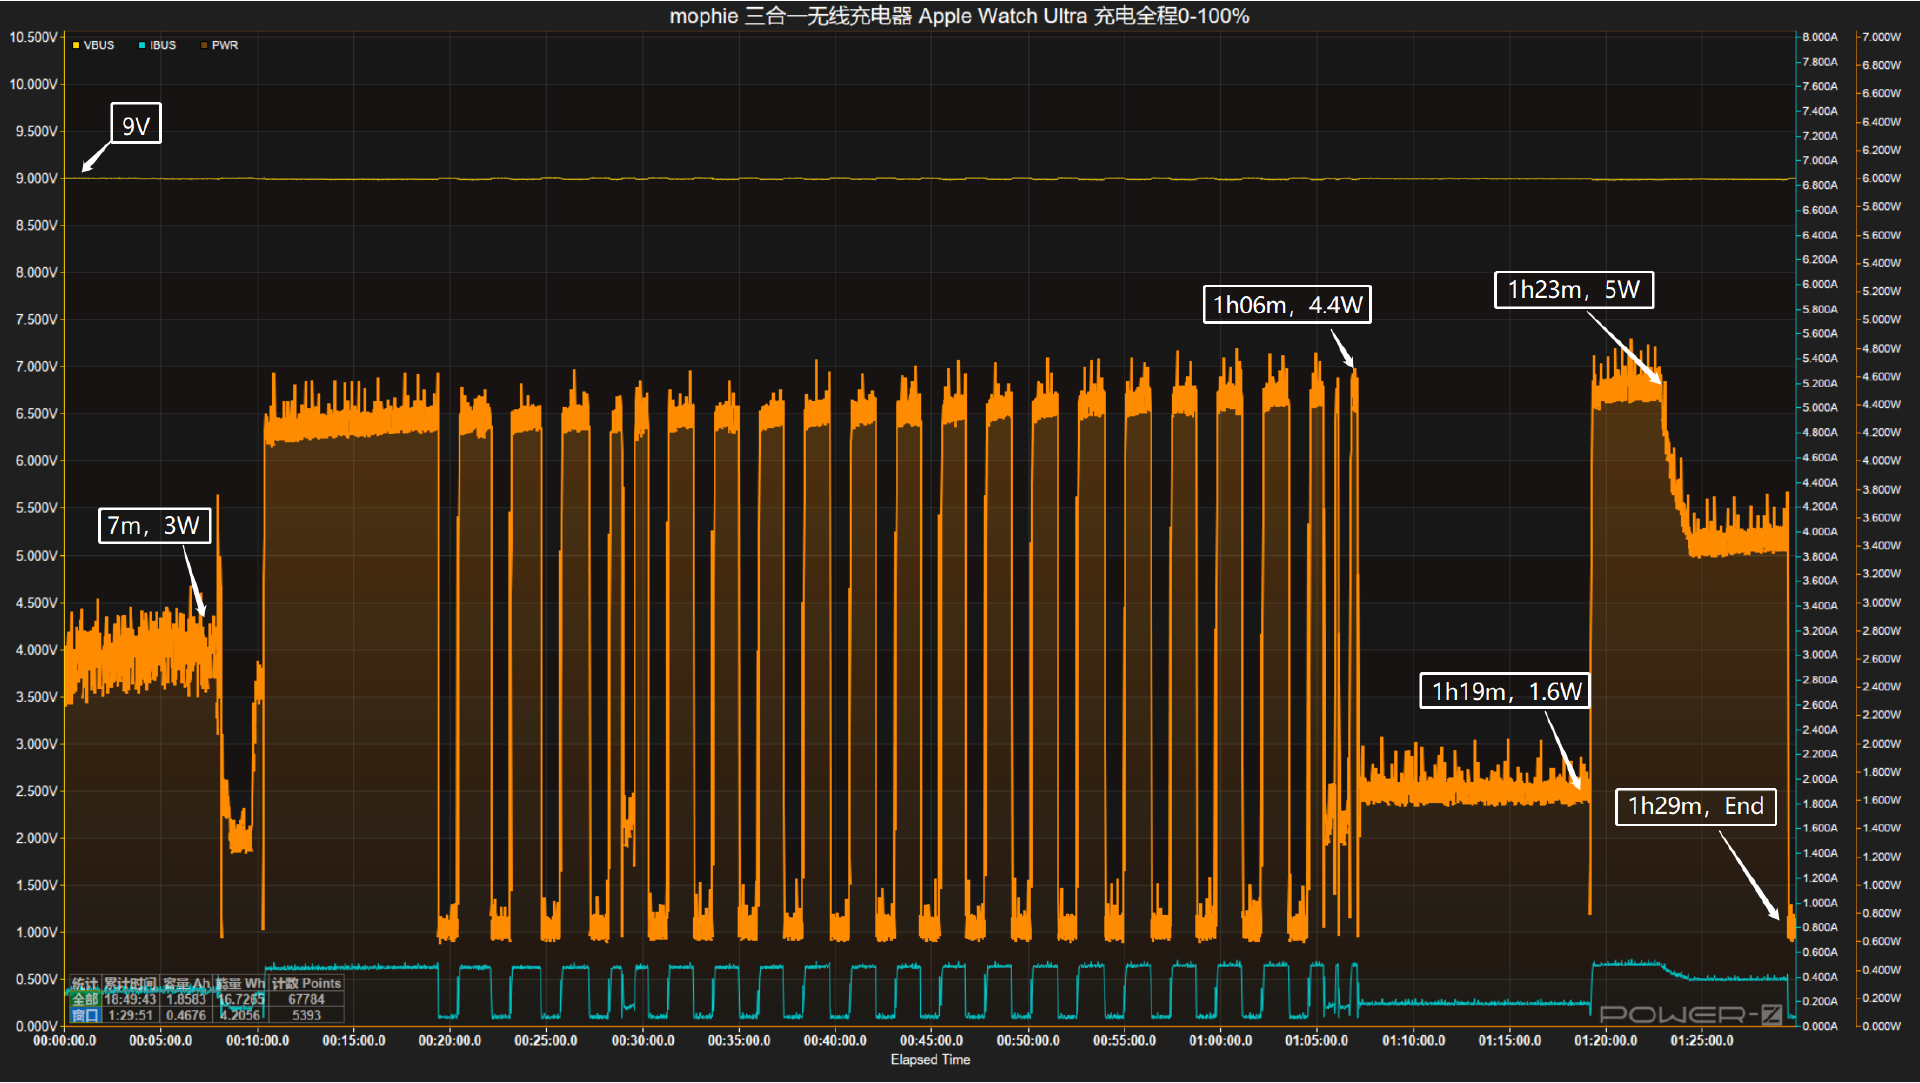
Task: Click the 计数 Points column header
Action: tap(306, 983)
